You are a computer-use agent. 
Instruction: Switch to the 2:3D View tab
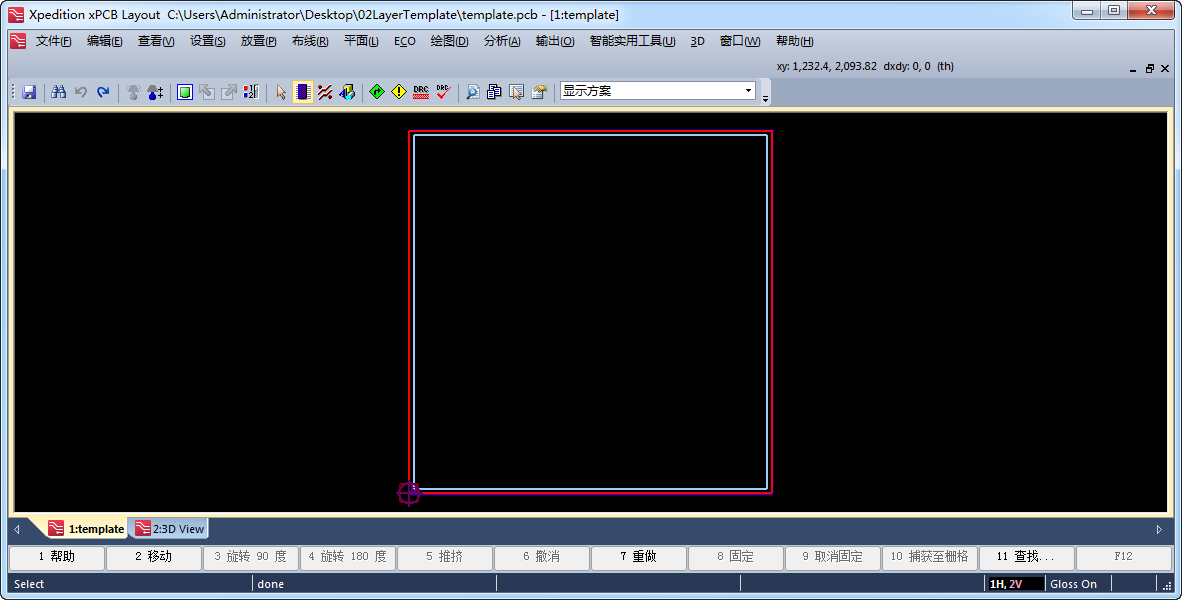pos(170,528)
